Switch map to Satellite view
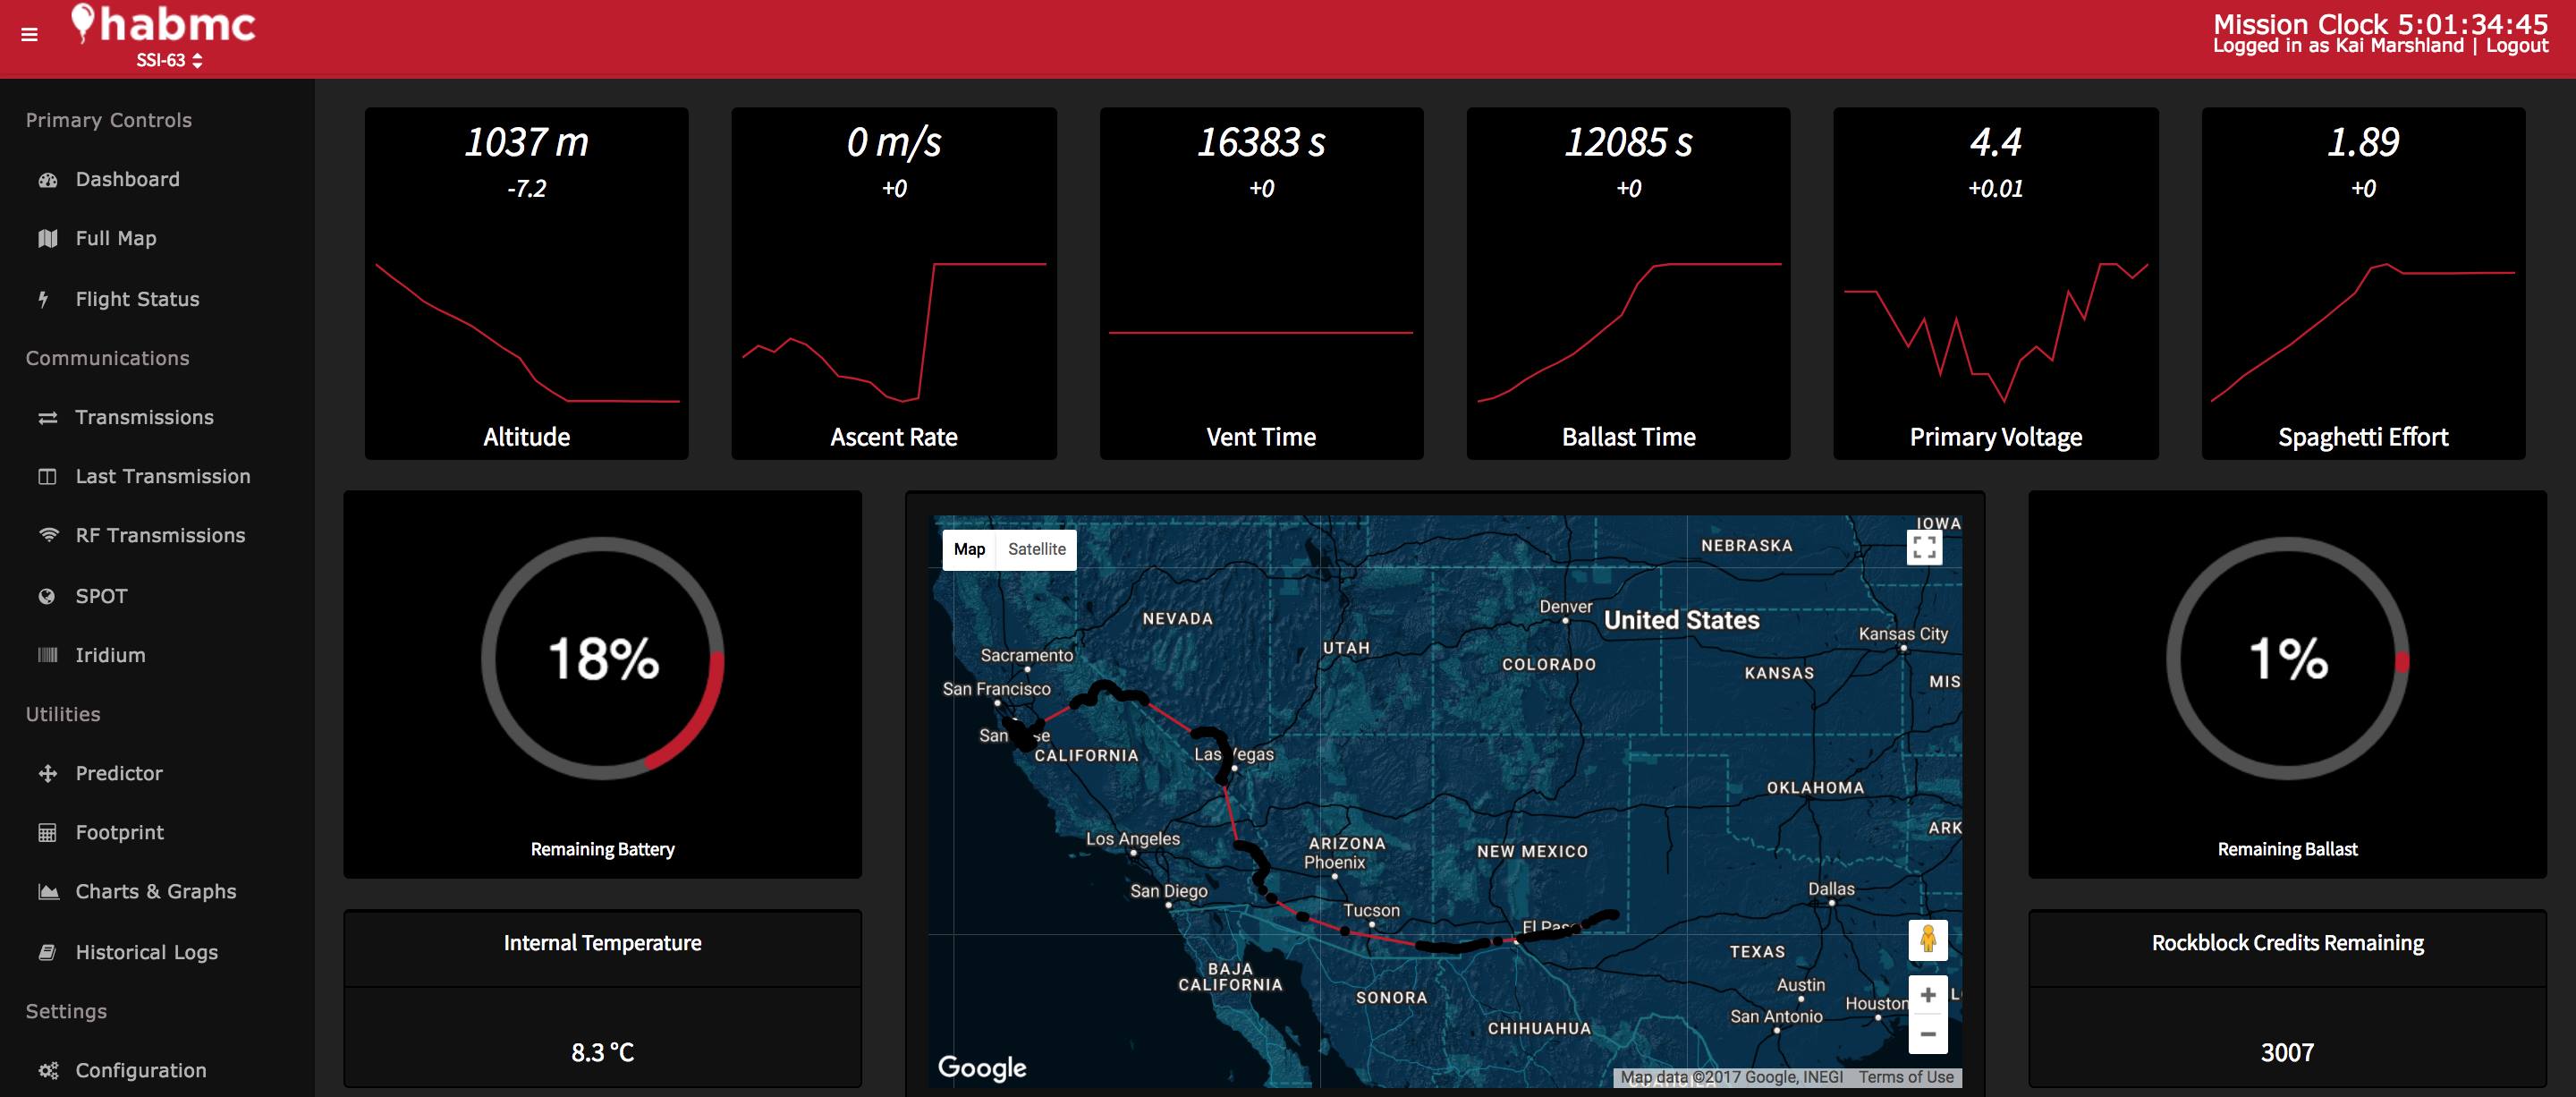The height and width of the screenshot is (1097, 2576). pos(1036,549)
